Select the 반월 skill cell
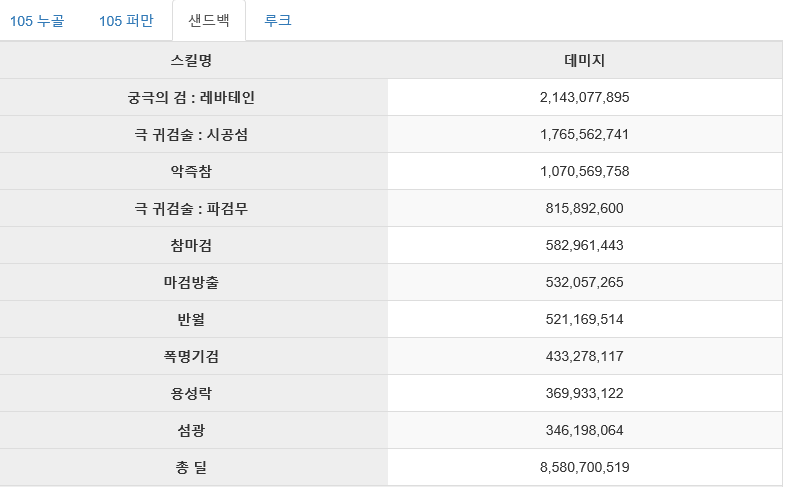The image size is (785, 487). (x=191, y=319)
